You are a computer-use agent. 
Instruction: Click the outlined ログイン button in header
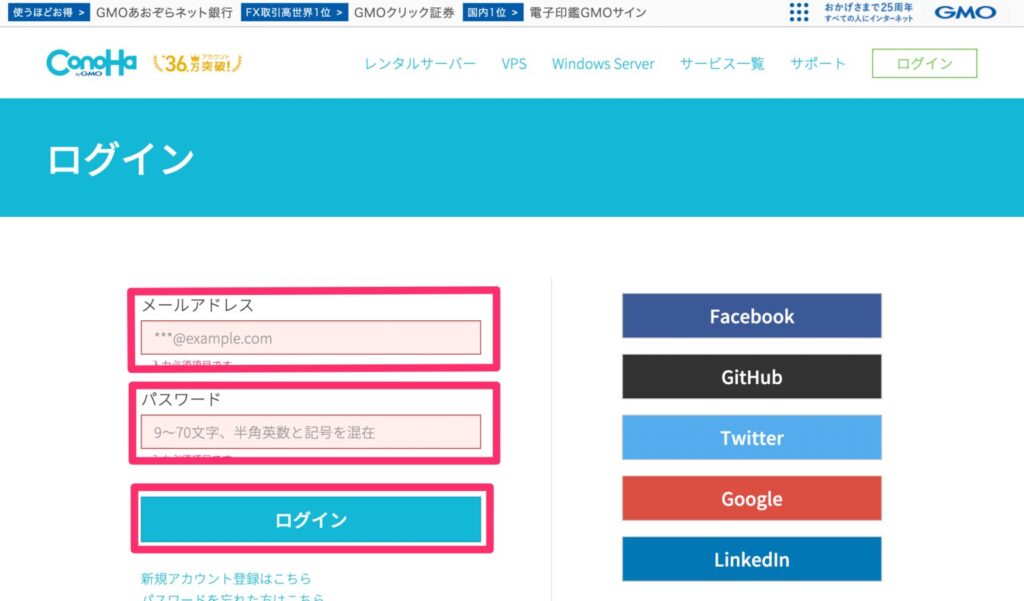(x=924, y=63)
